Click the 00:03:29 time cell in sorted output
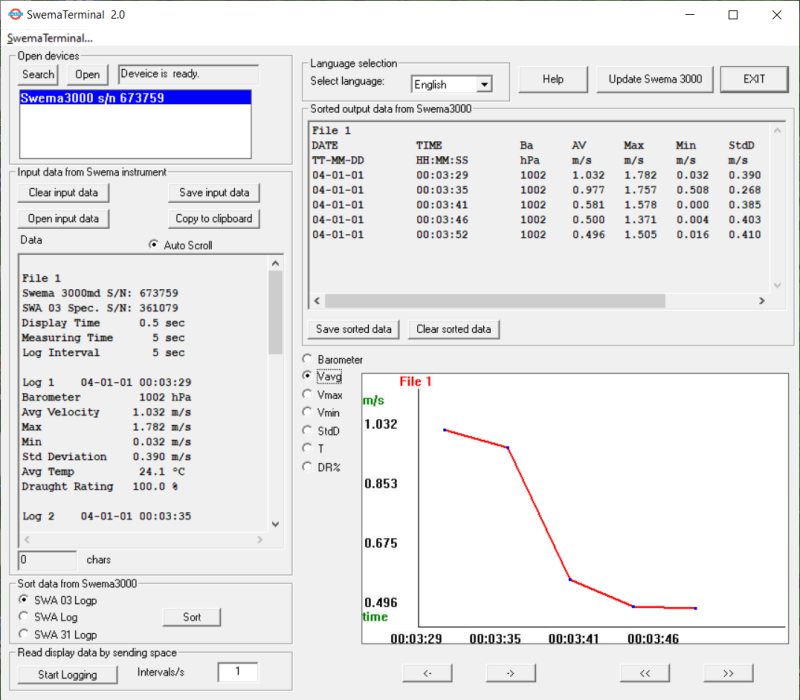 (442, 176)
